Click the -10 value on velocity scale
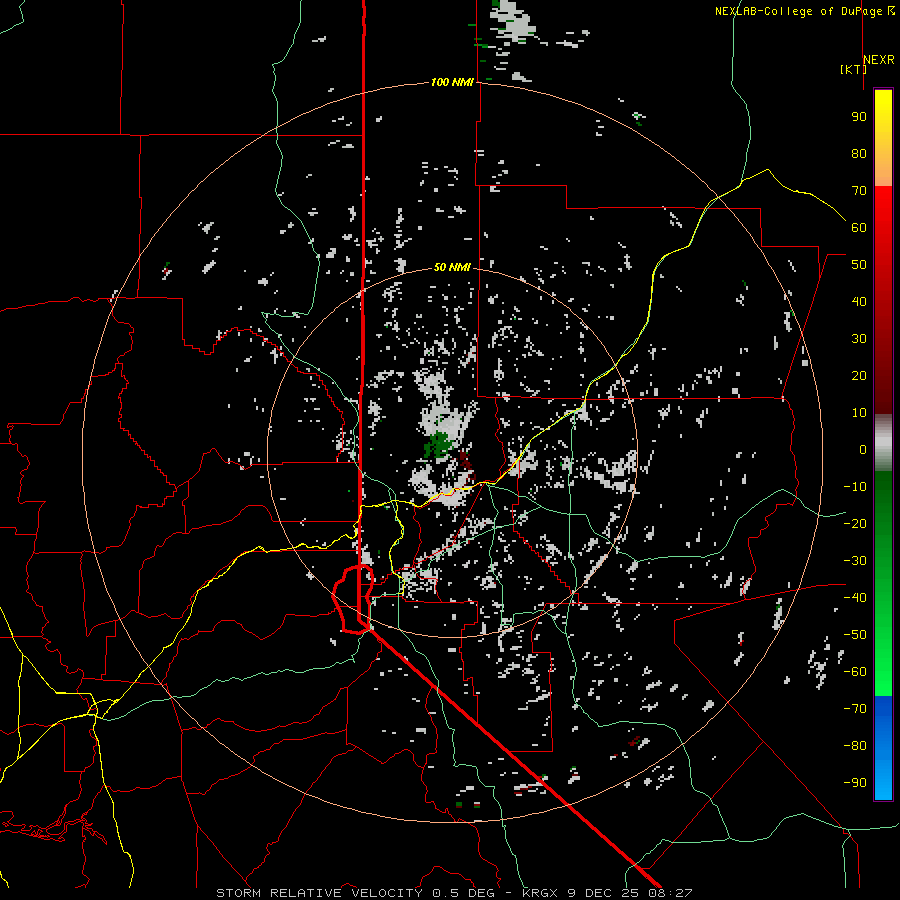Screen dimensions: 900x900 coord(855,487)
